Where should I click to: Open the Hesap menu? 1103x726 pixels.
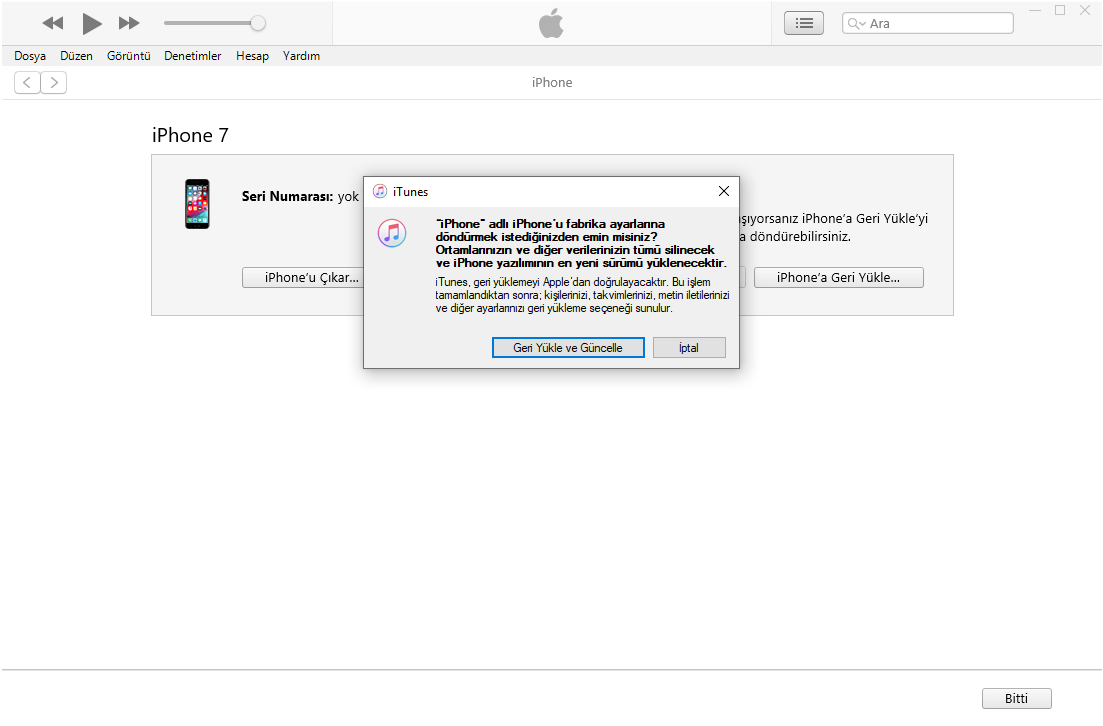253,56
